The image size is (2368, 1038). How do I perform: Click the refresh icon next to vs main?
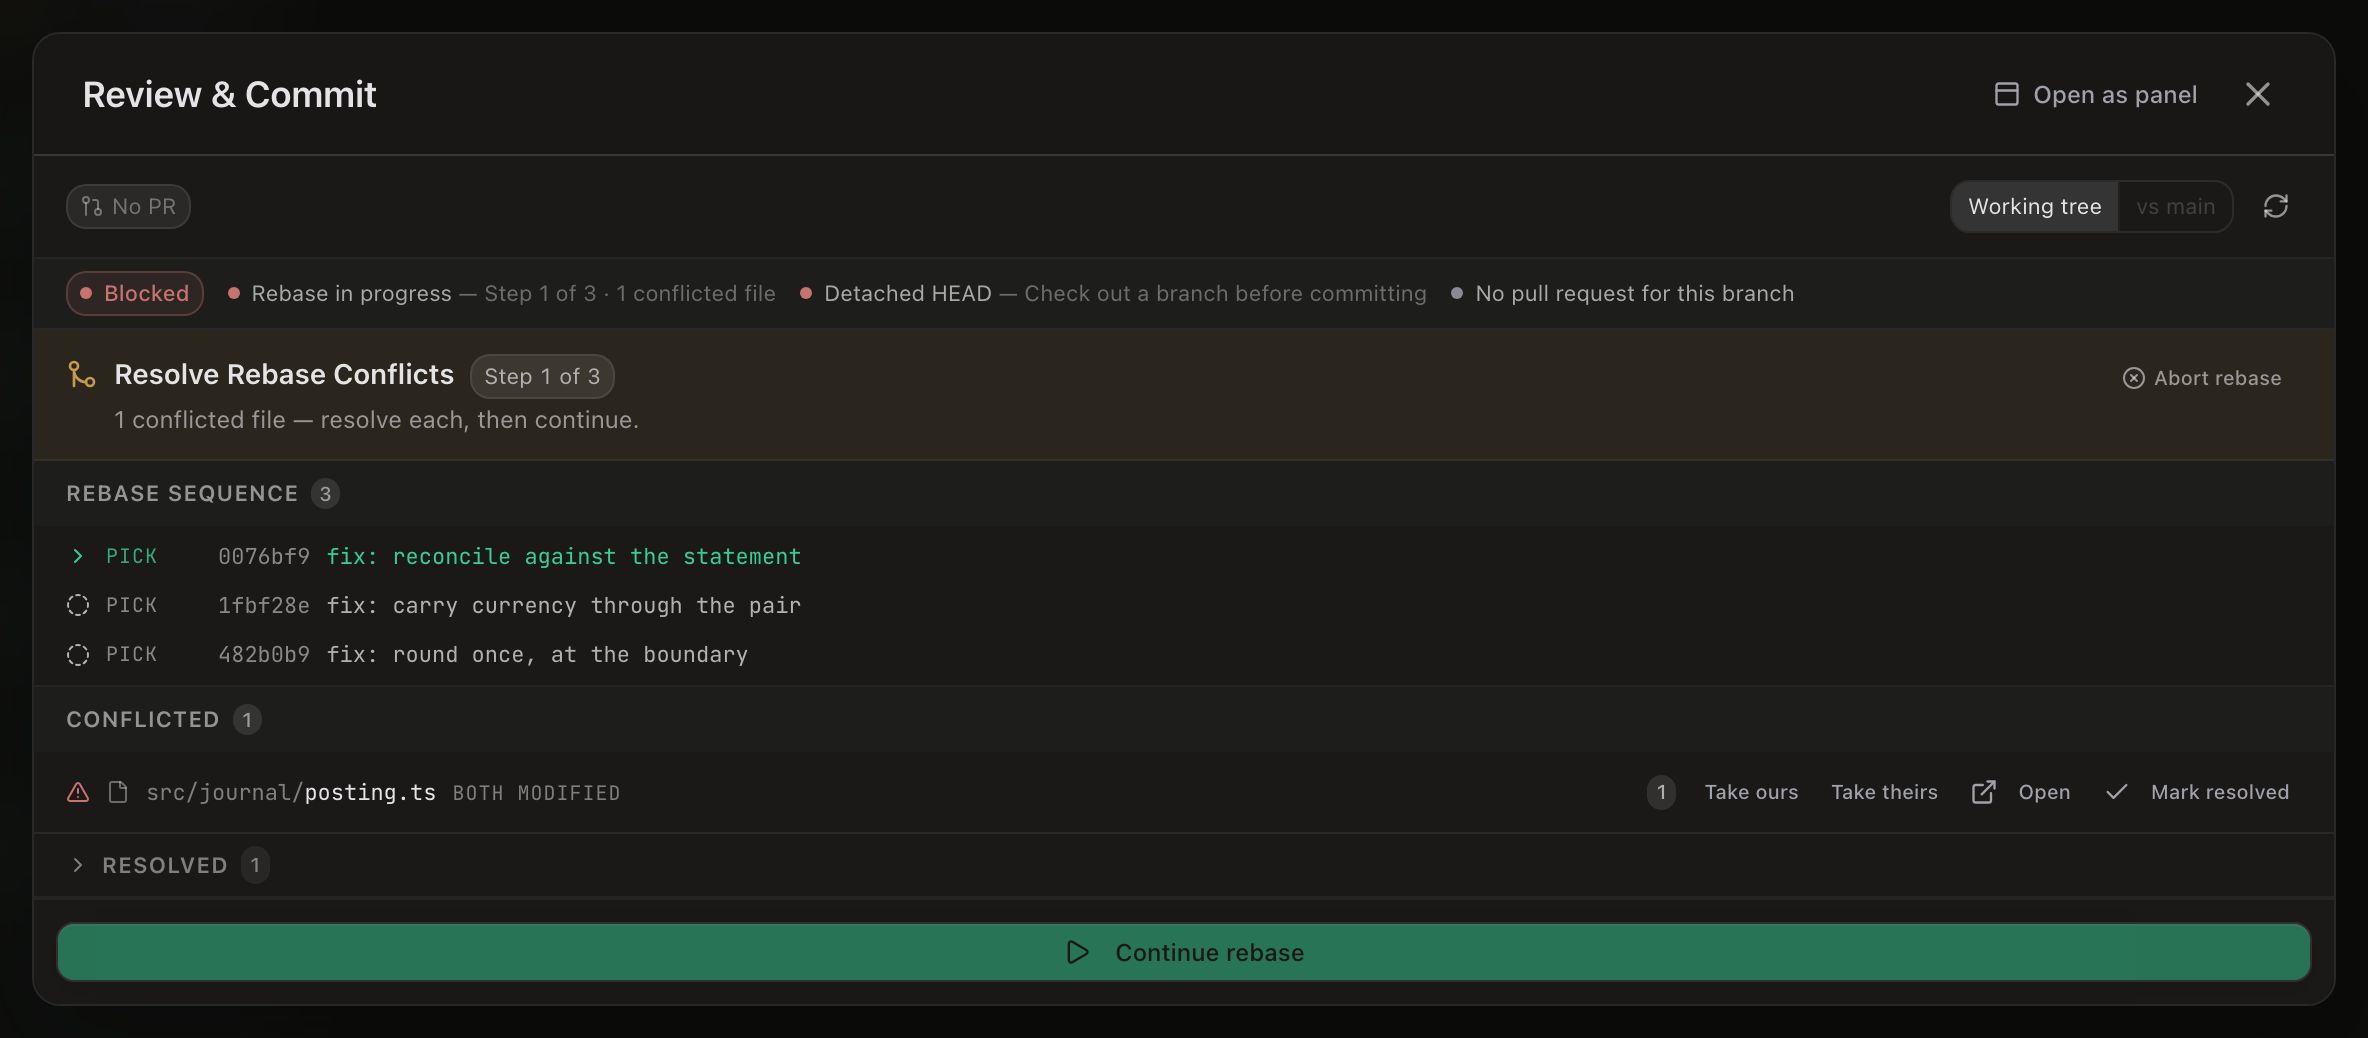(2276, 206)
